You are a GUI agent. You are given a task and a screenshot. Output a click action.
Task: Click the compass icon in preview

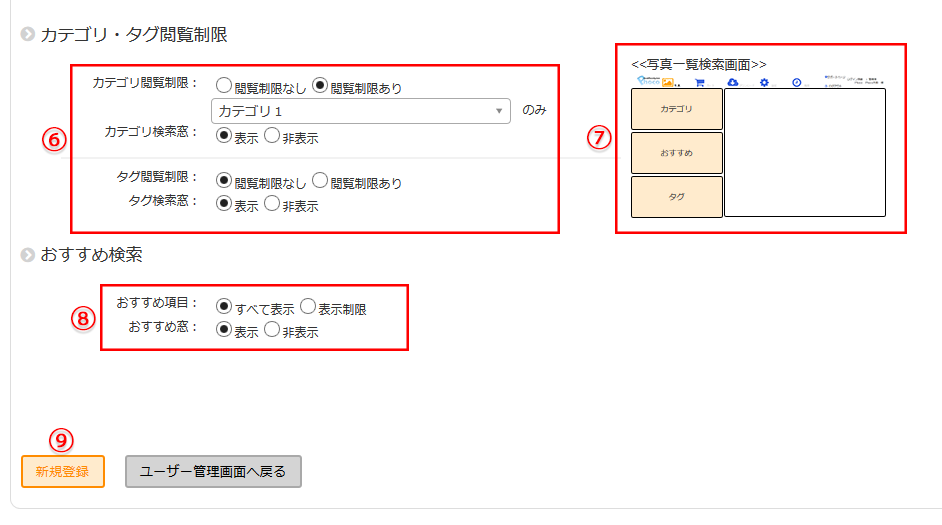(x=796, y=82)
